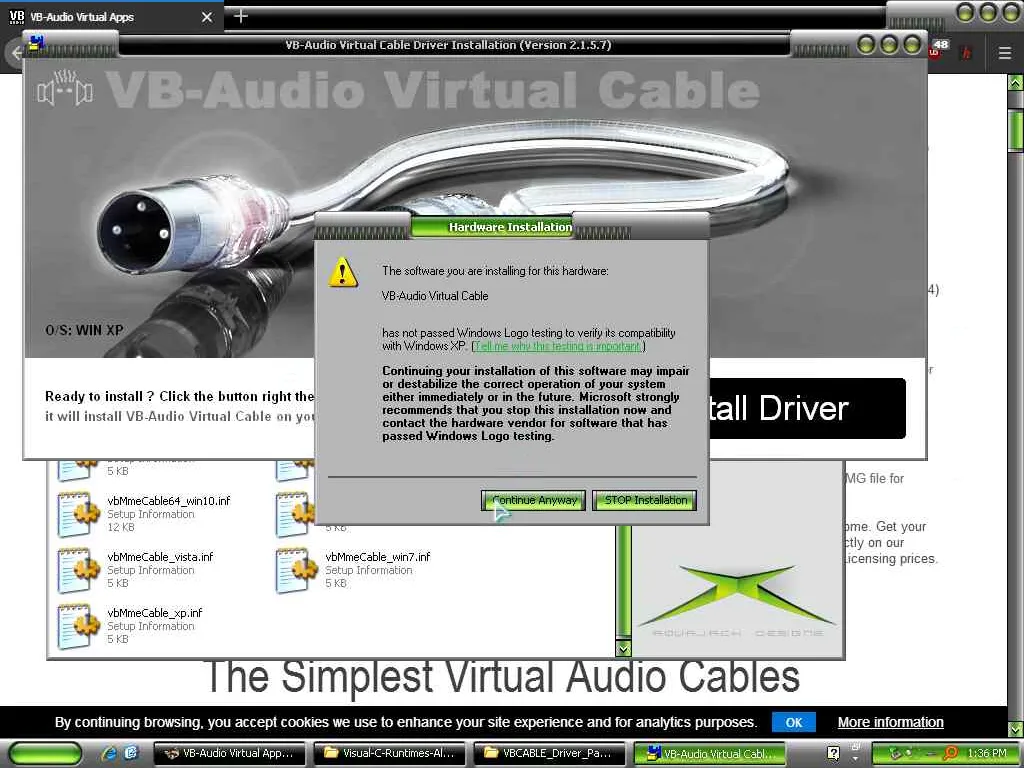Switch to 'VB-Audio Virtual App...' taskbar item
This screenshot has width=1024, height=768.
229,754
